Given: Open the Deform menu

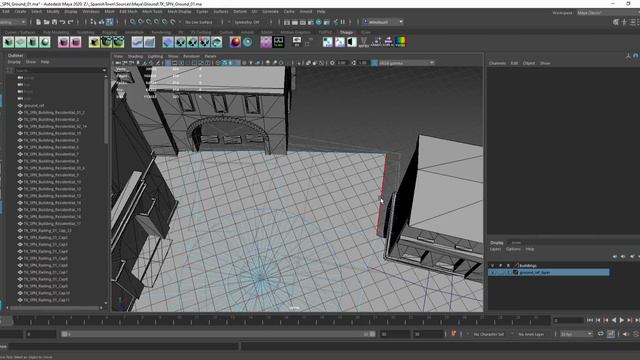Looking at the screenshot, I should click(x=240, y=11).
